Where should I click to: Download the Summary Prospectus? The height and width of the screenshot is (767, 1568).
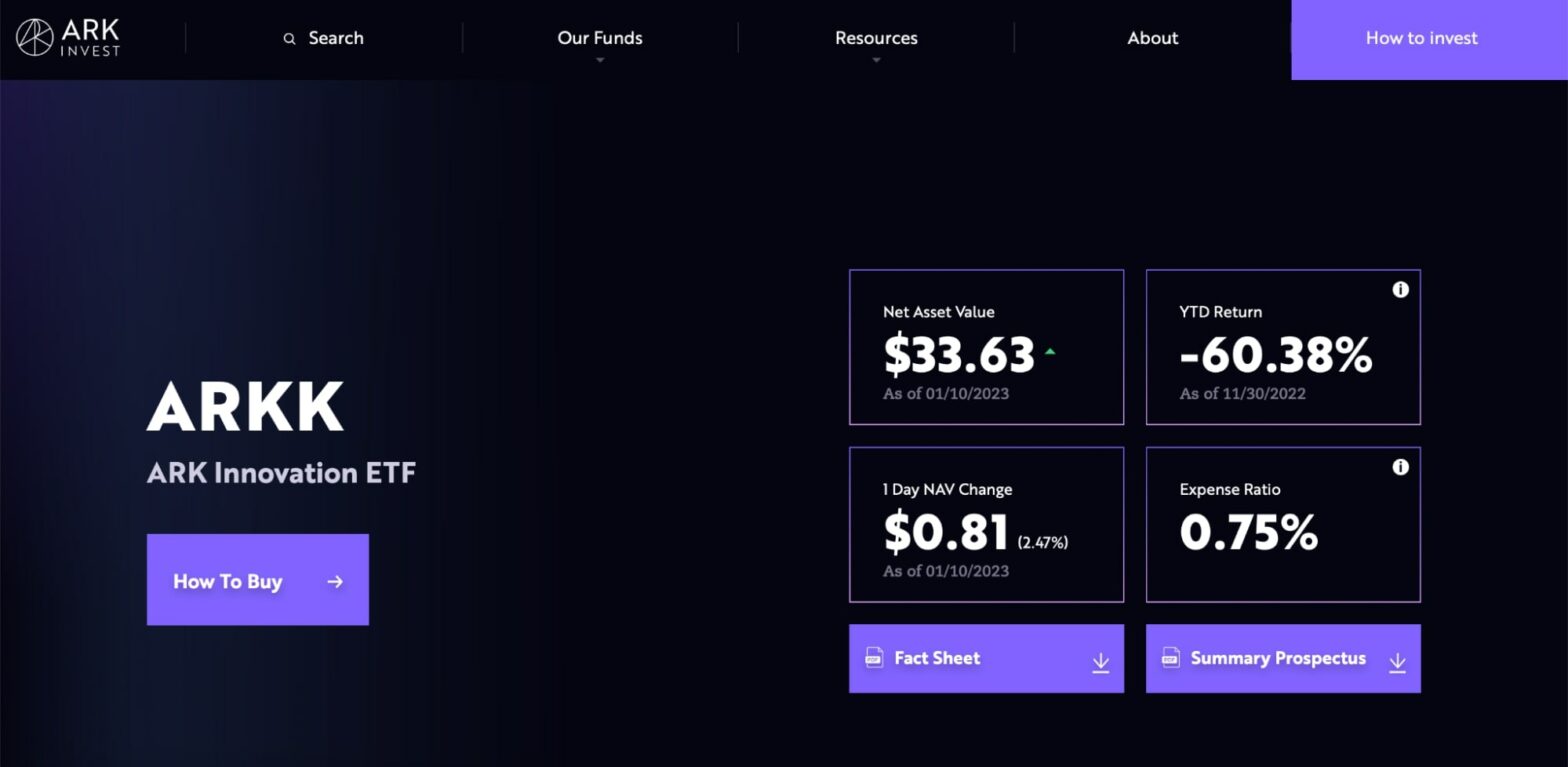(x=1283, y=658)
